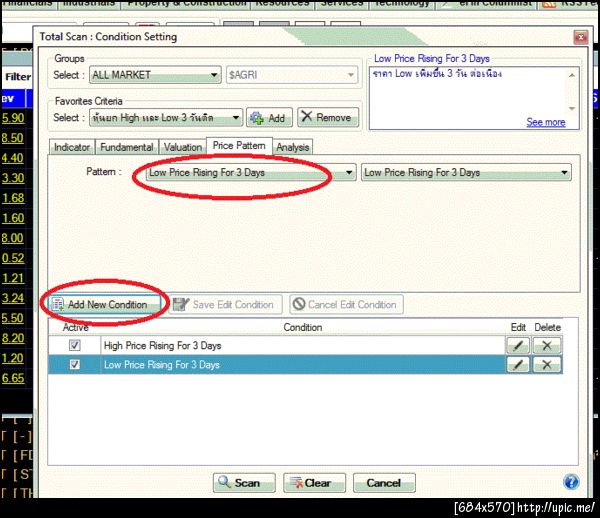
Task: Switch to the Analysis tab
Action: (x=293, y=147)
